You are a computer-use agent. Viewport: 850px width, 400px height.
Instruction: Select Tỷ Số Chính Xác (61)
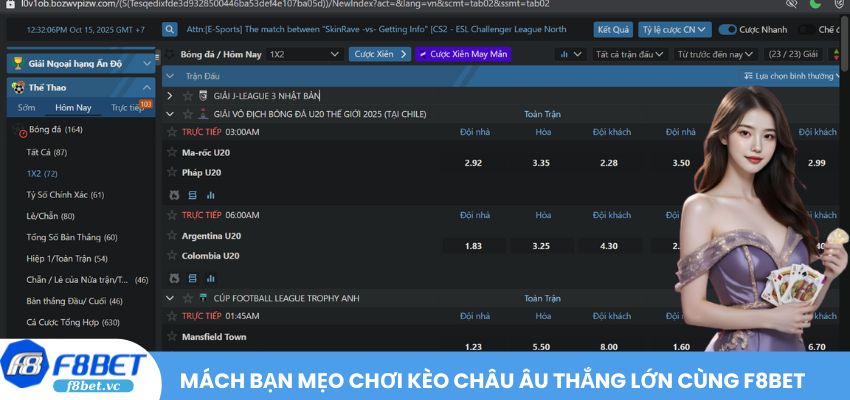point(65,195)
